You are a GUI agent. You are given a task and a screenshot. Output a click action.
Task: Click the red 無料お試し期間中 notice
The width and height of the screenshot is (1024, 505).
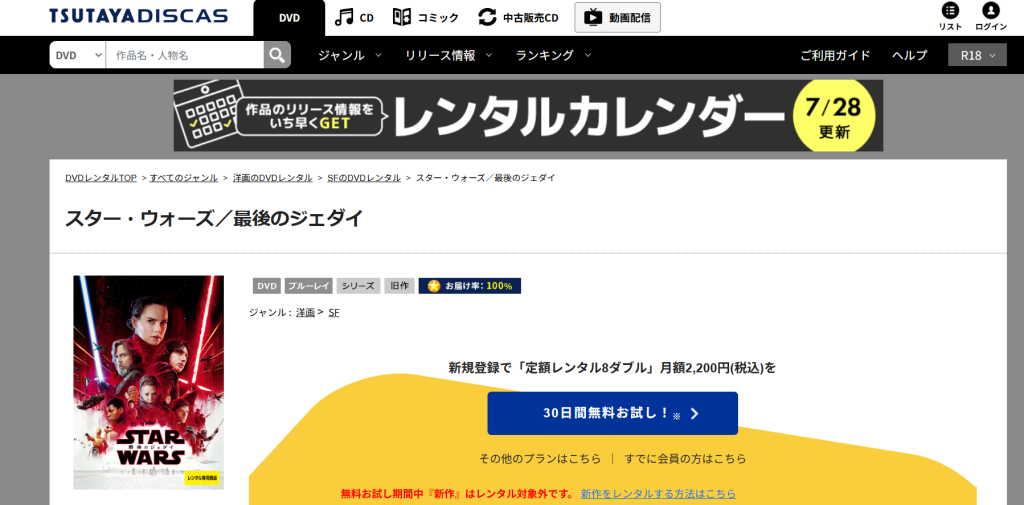457,493
